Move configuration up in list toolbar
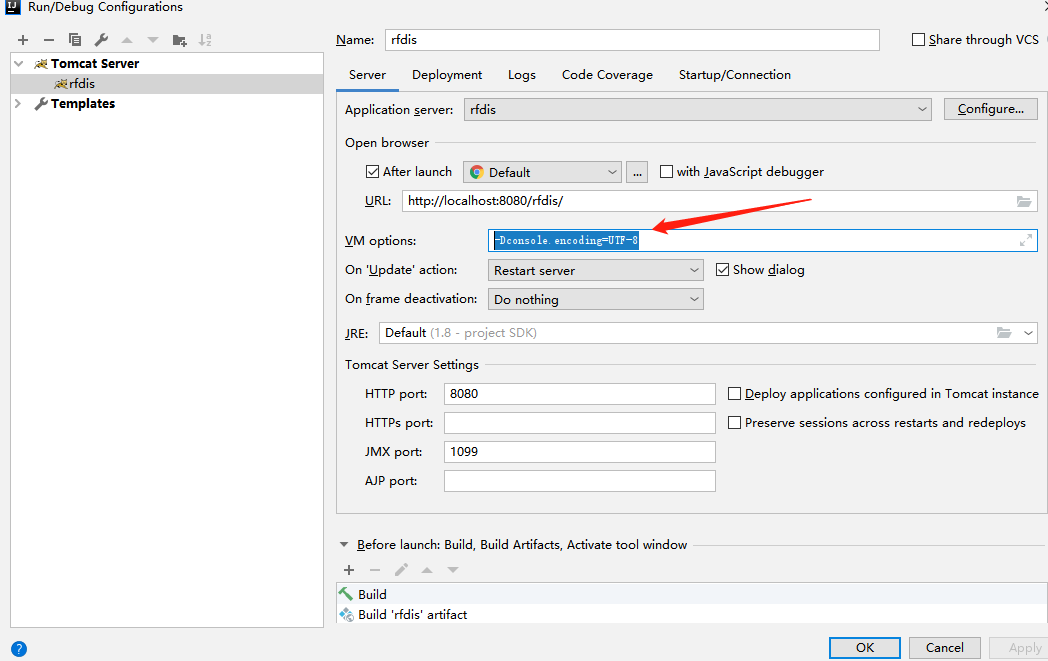 127,40
